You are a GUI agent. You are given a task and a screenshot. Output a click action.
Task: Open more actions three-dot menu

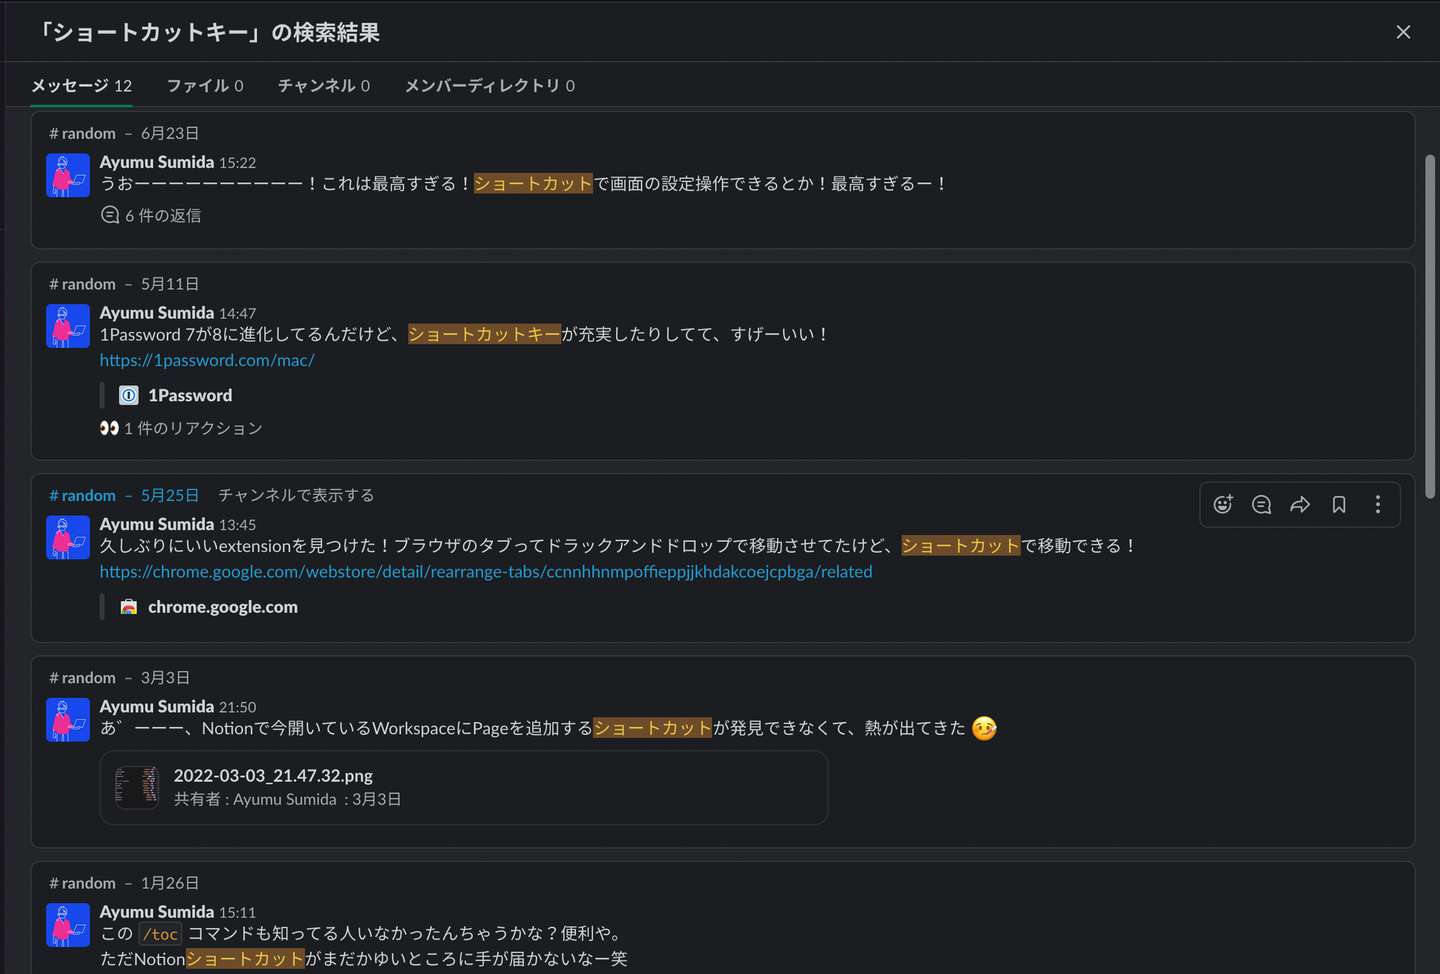[x=1378, y=505]
